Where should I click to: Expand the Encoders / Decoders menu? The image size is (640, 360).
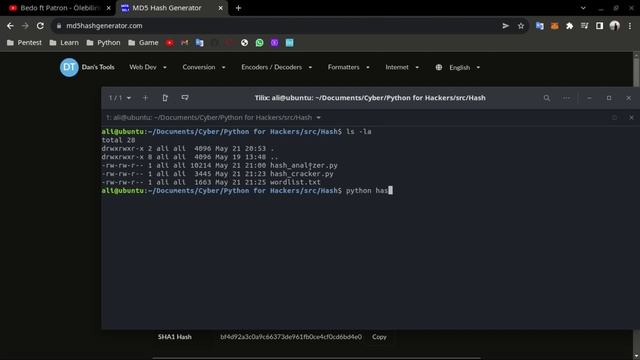[x=276, y=67]
